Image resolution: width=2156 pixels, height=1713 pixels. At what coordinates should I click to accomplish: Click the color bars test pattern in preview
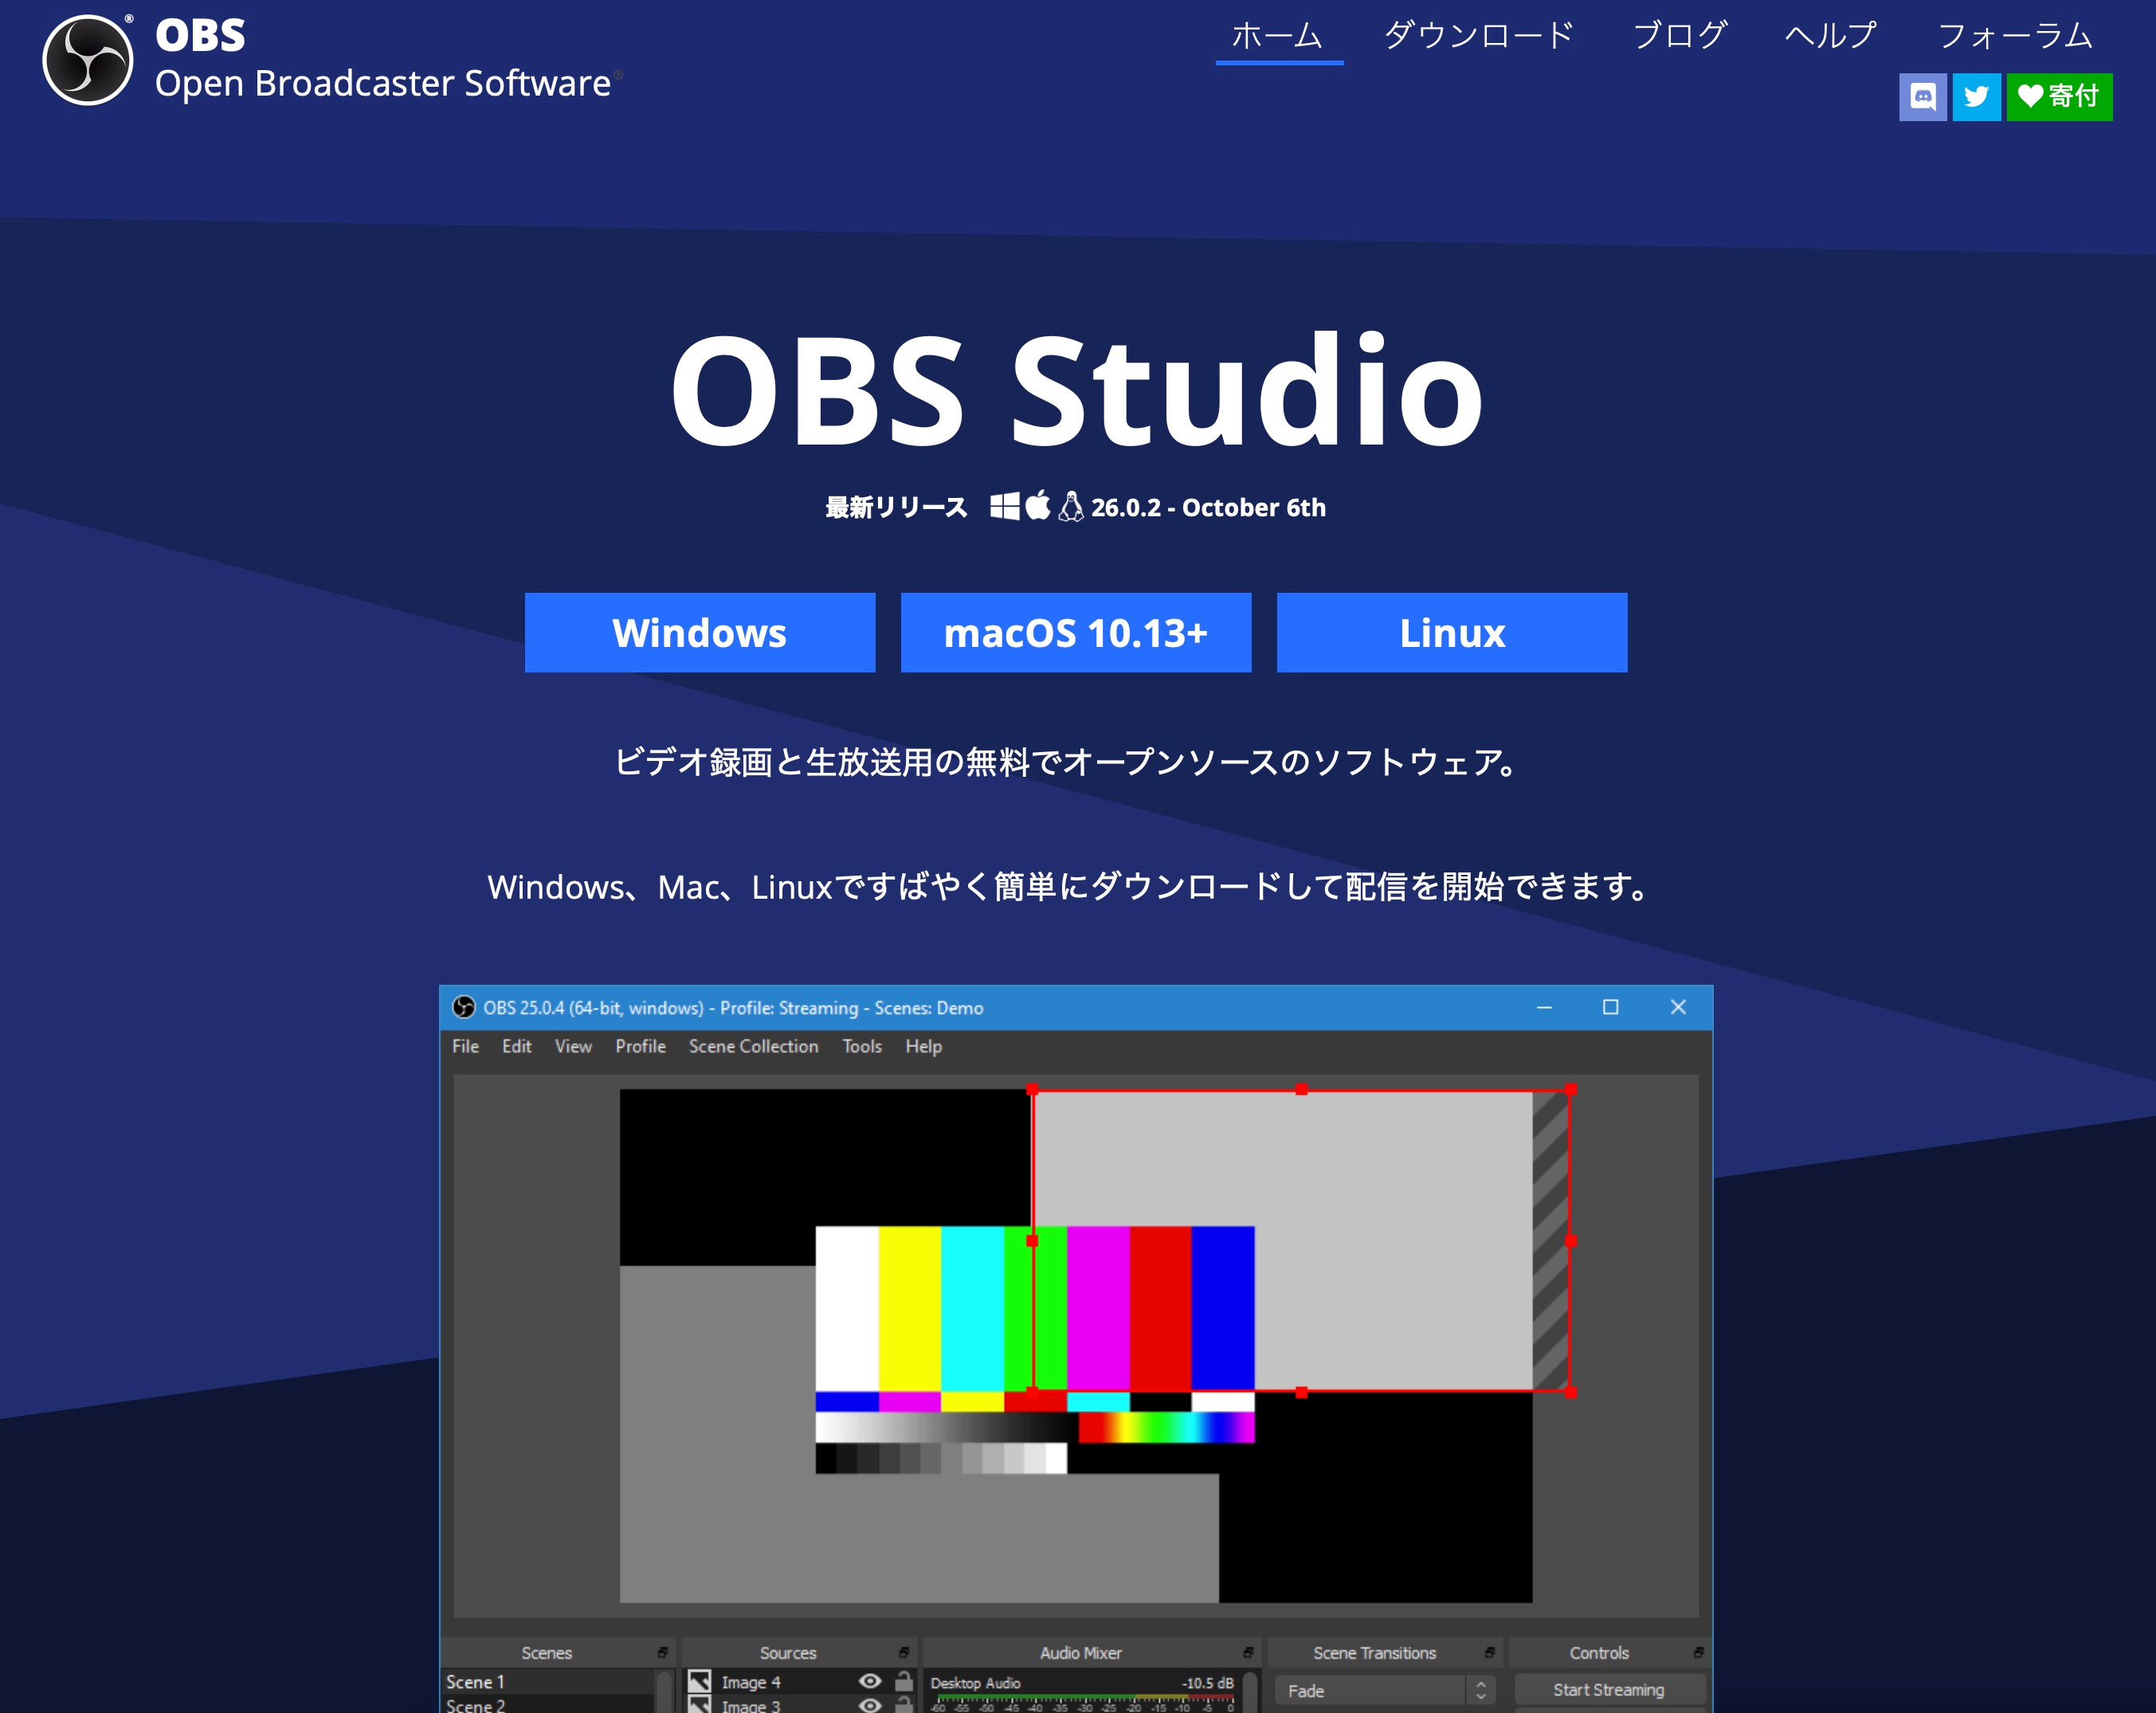point(1035,1349)
